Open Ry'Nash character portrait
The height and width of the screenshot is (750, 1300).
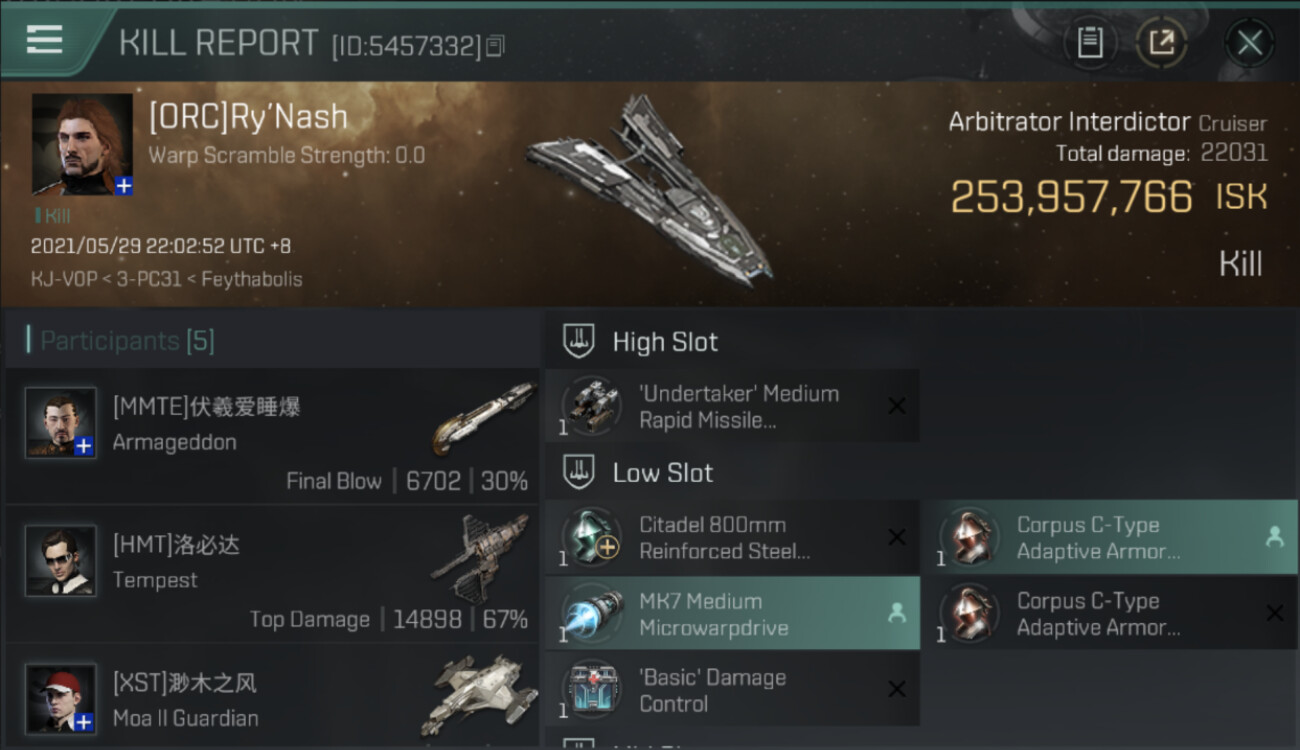[x=82, y=144]
